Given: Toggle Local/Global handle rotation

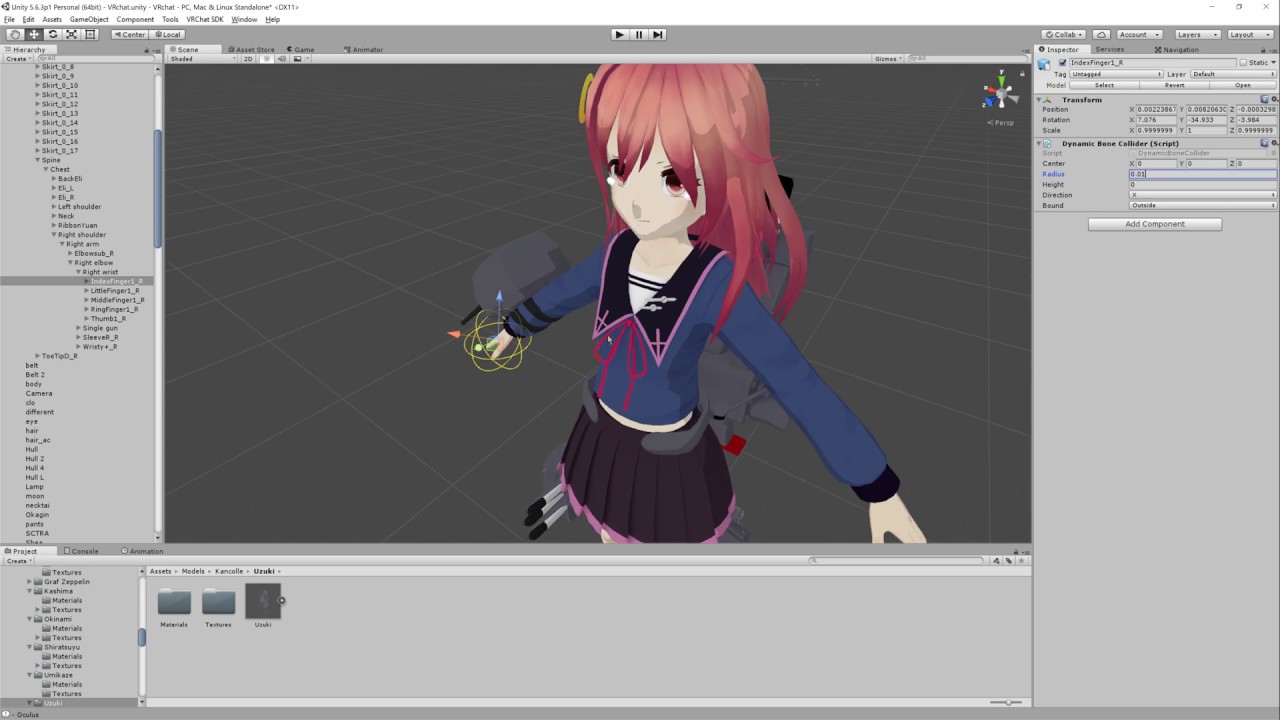Looking at the screenshot, I should tap(166, 34).
